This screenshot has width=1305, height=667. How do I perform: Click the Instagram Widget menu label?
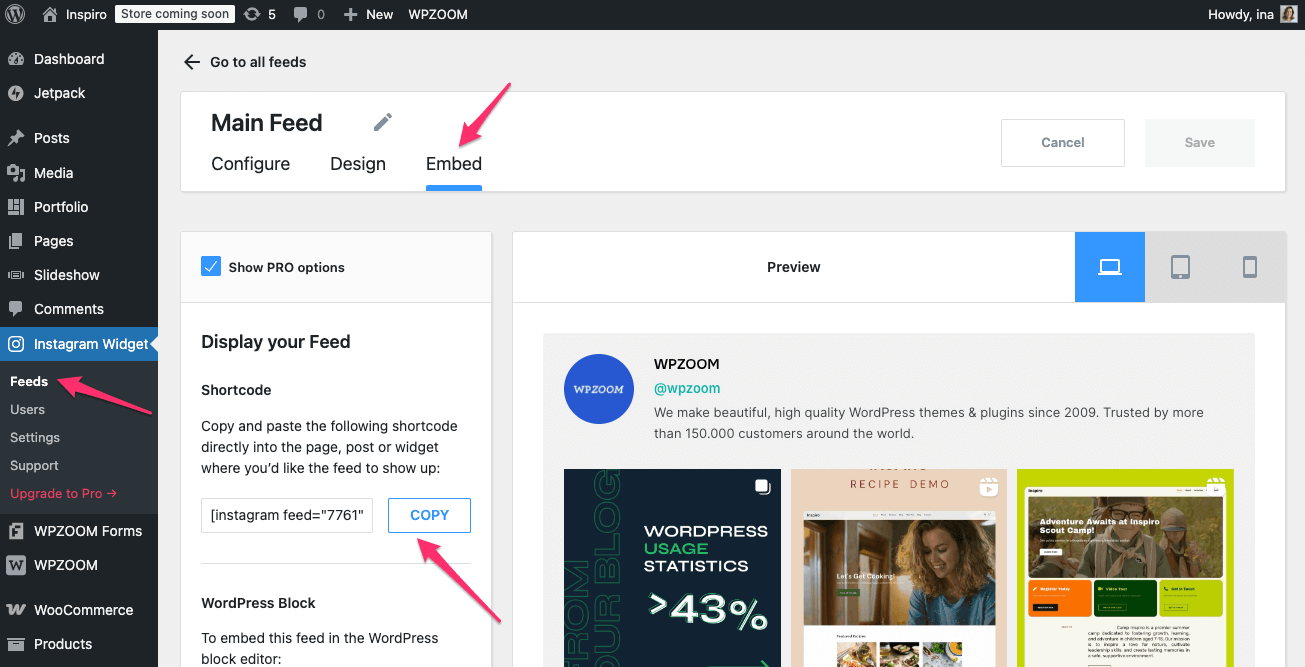[x=91, y=344]
